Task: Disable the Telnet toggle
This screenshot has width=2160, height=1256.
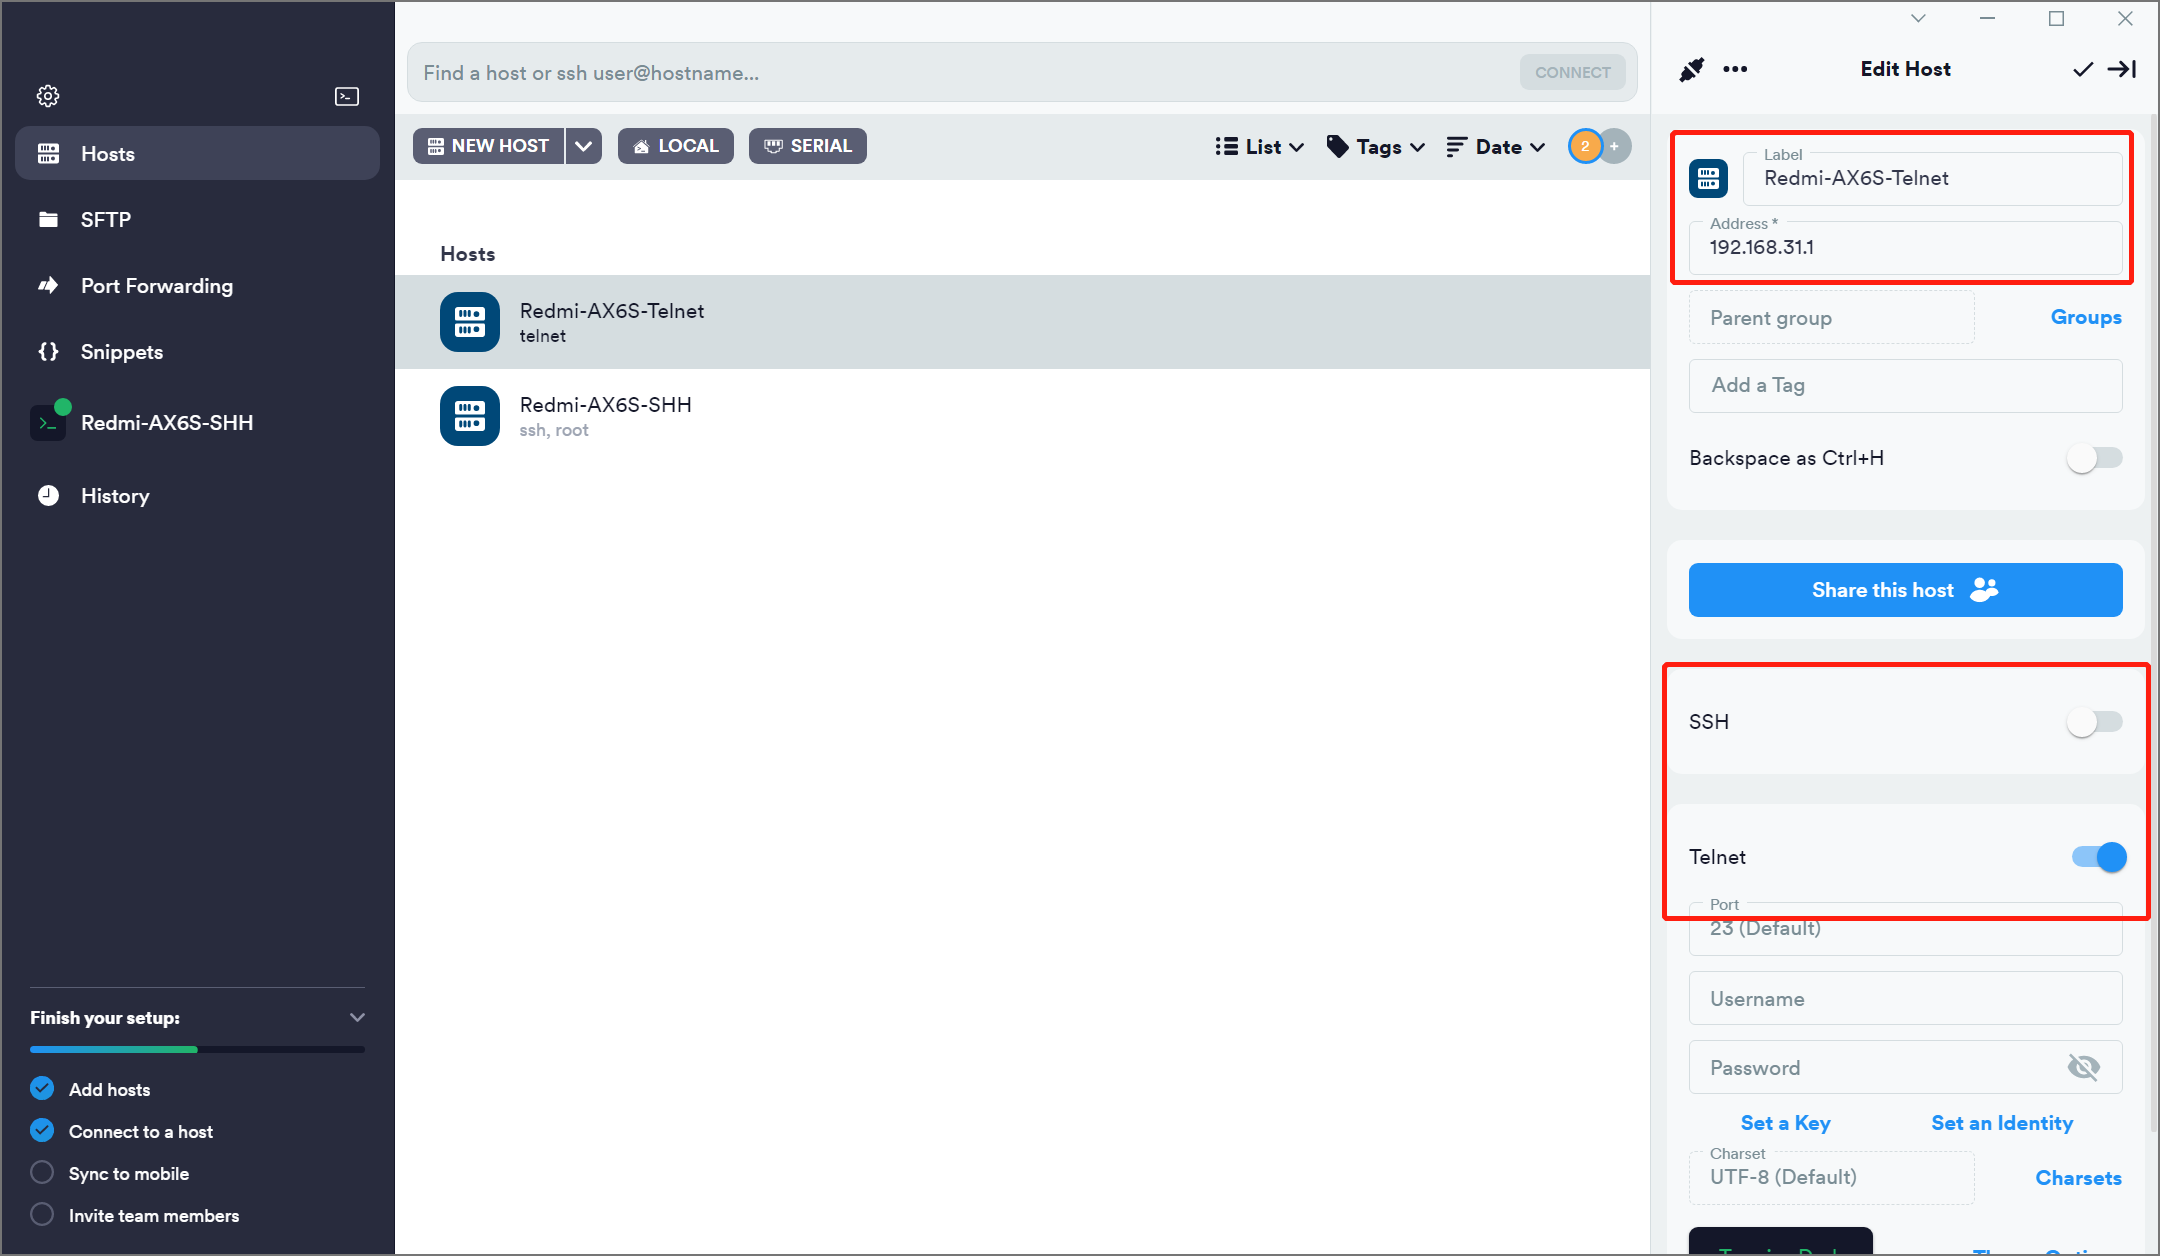Action: (2099, 857)
